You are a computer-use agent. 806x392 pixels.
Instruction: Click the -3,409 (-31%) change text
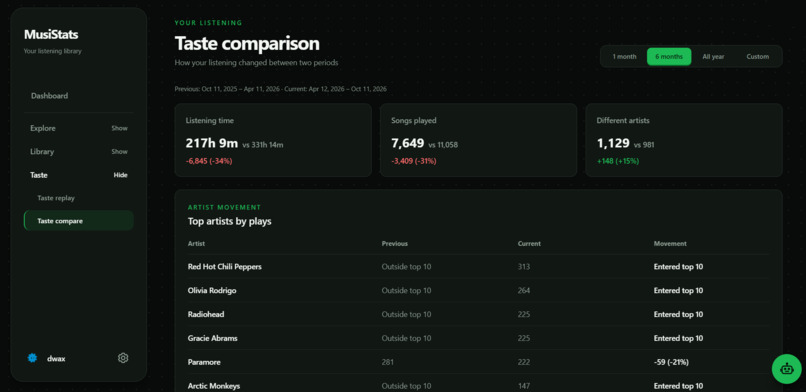pos(414,161)
